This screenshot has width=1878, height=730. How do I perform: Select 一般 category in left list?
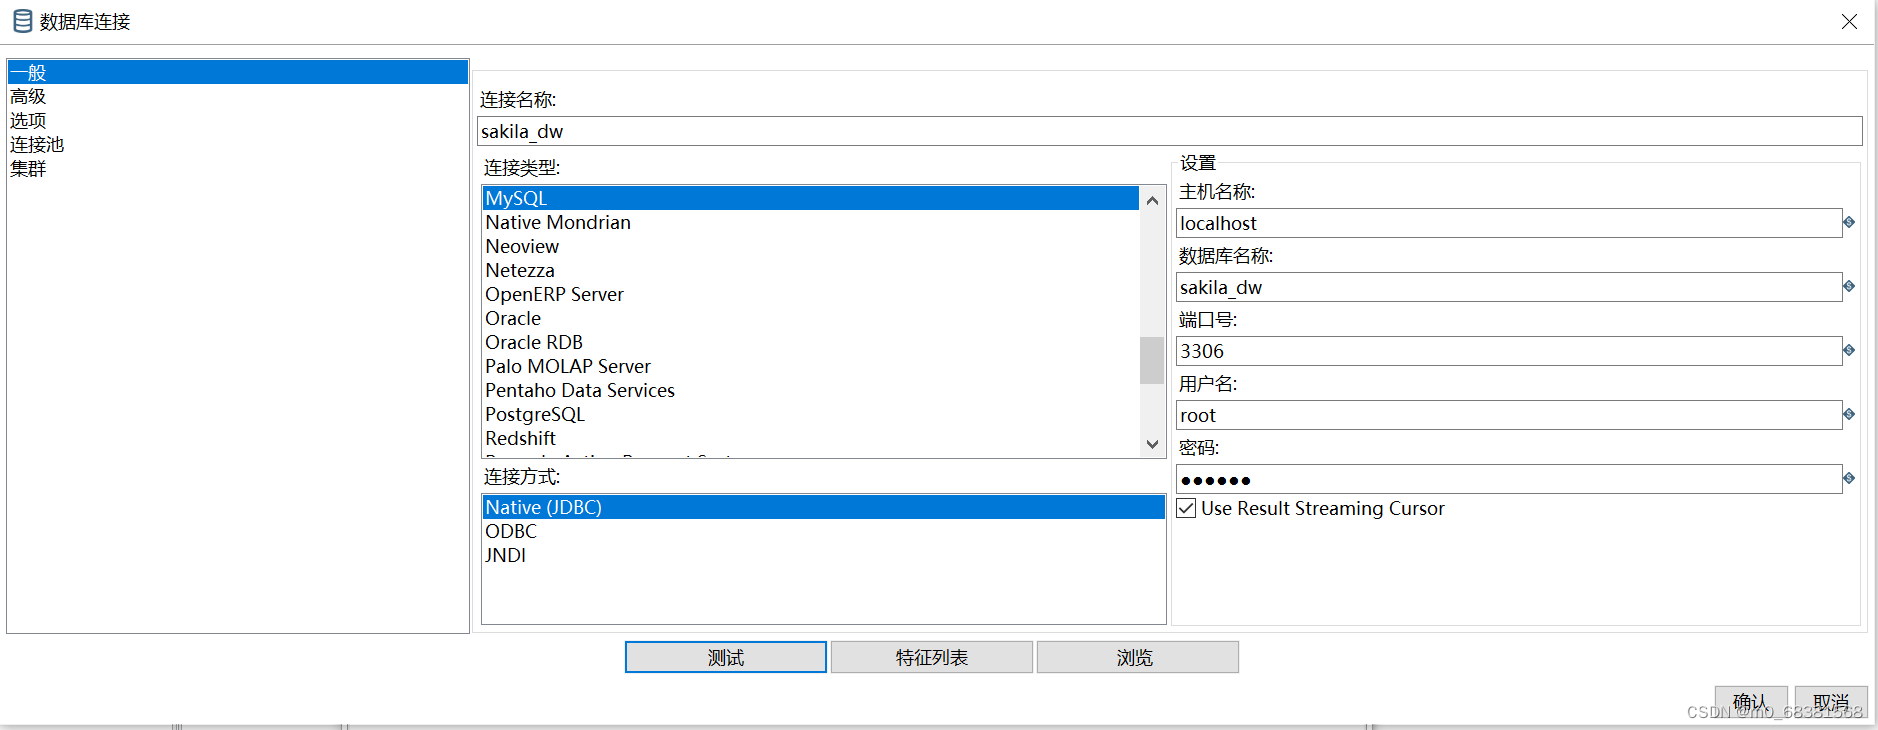tap(238, 72)
